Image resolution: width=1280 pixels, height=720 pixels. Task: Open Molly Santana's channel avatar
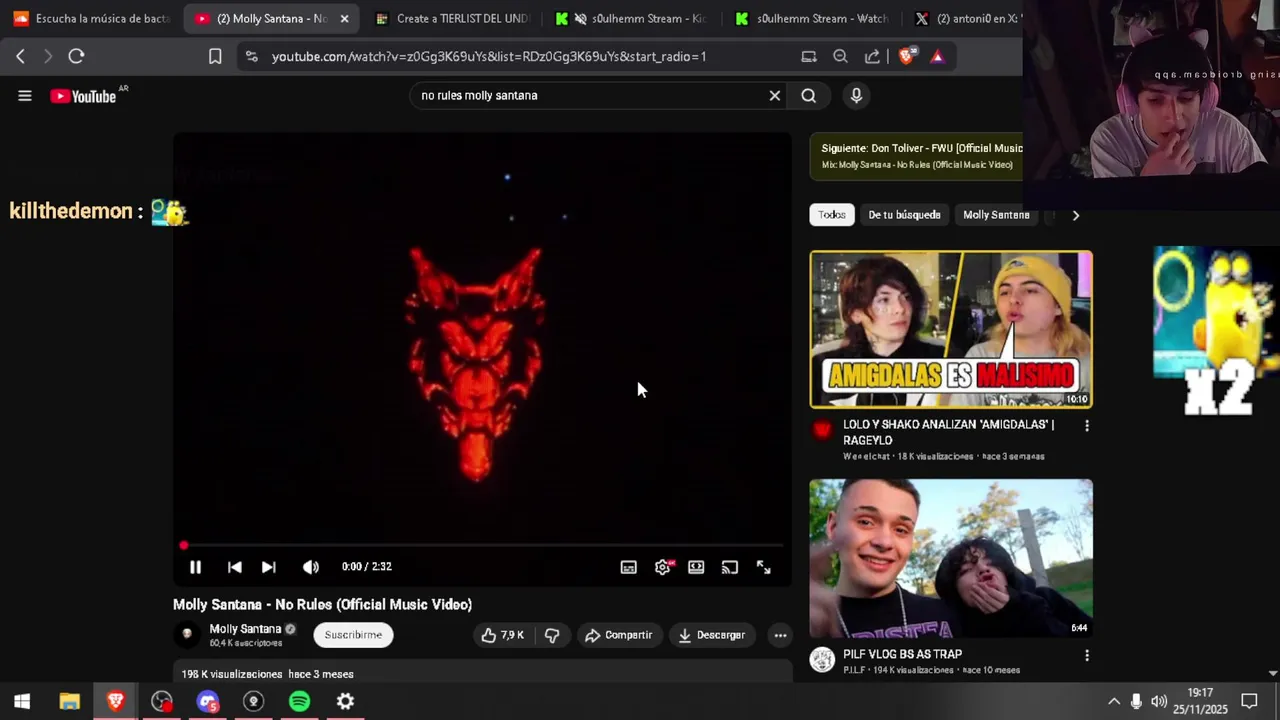tap(187, 634)
